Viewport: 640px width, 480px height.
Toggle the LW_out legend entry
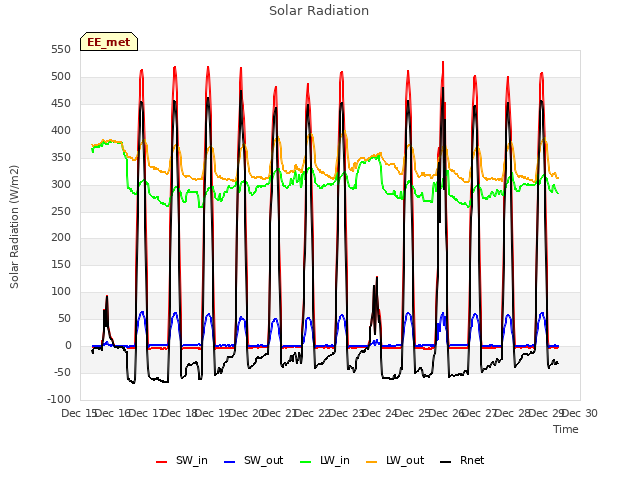pos(395,460)
